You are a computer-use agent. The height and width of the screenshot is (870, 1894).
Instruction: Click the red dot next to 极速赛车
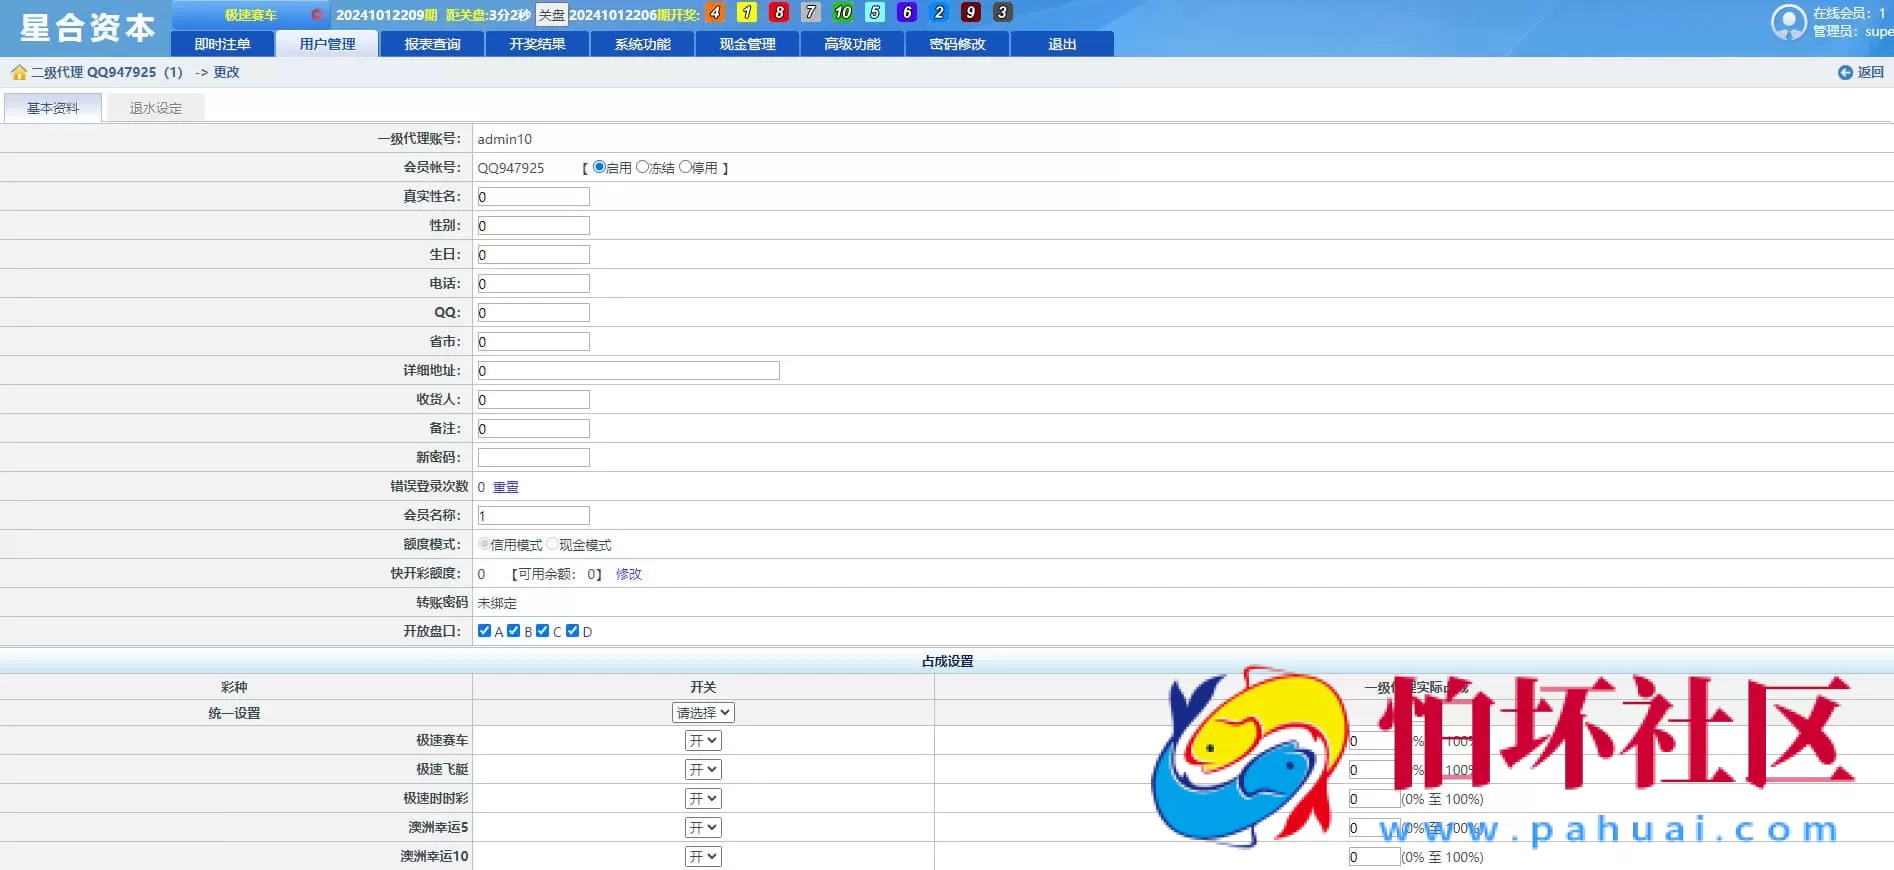[x=316, y=14]
